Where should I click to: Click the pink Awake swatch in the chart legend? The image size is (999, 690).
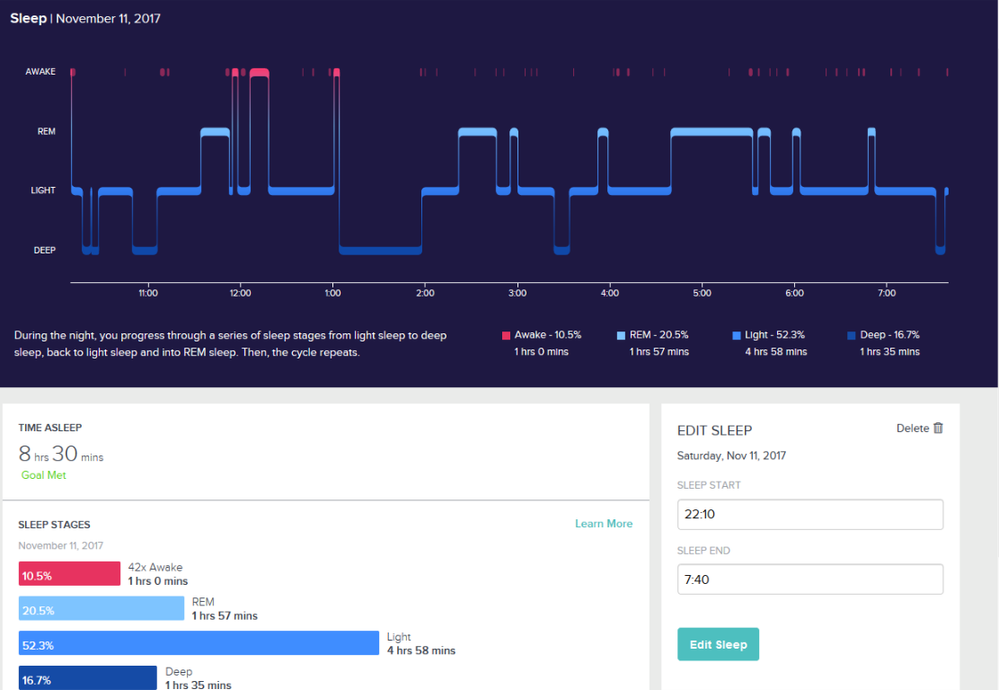tap(506, 336)
